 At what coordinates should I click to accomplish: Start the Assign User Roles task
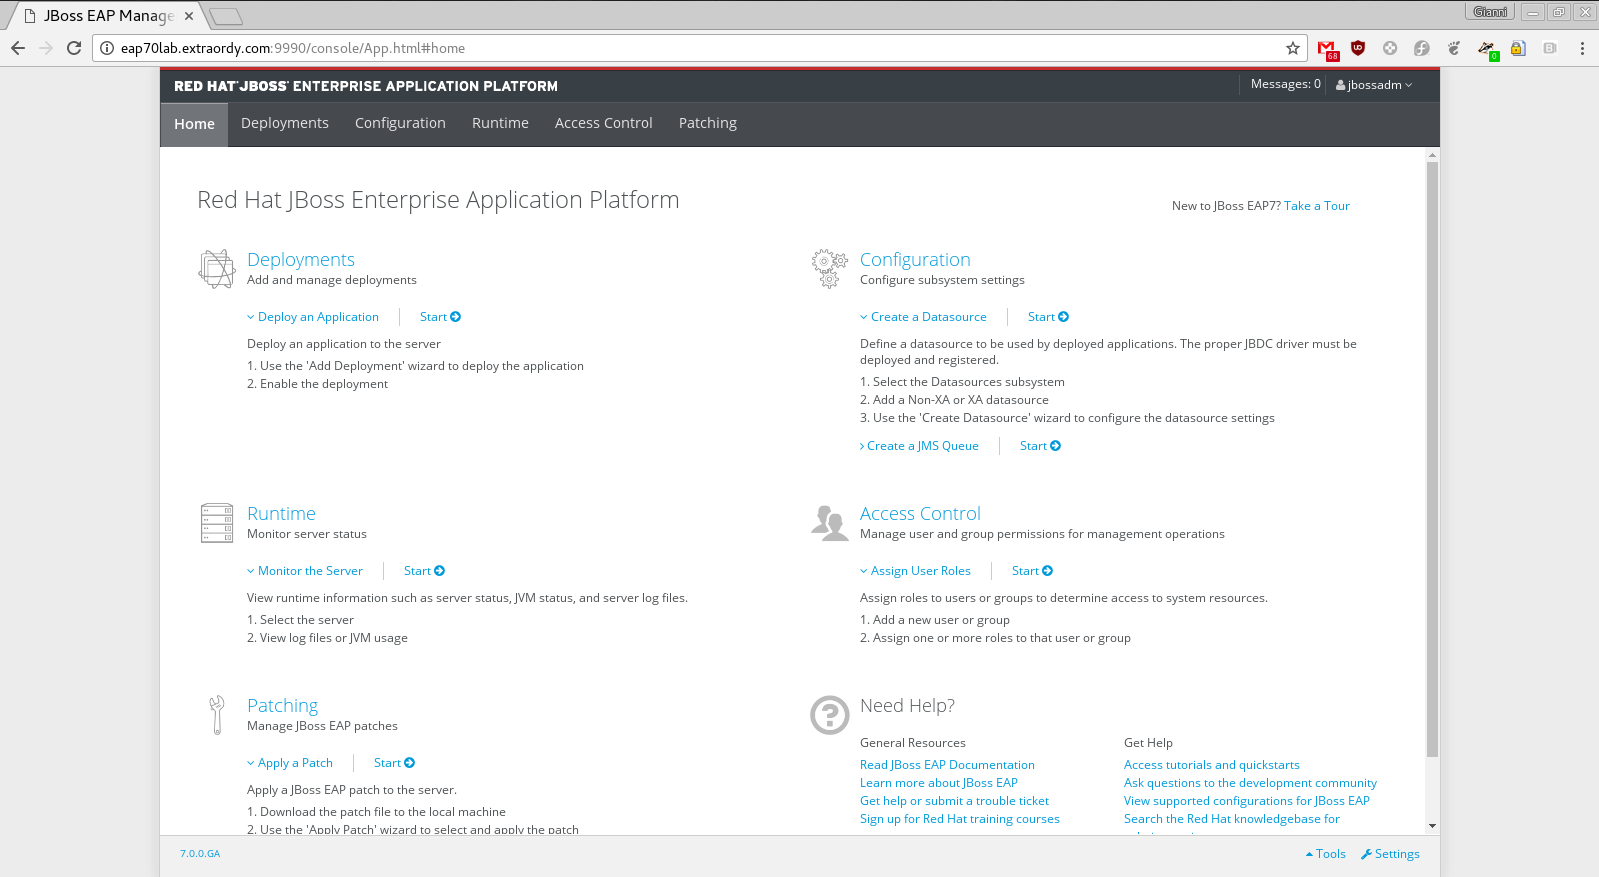pyautogui.click(x=1032, y=571)
